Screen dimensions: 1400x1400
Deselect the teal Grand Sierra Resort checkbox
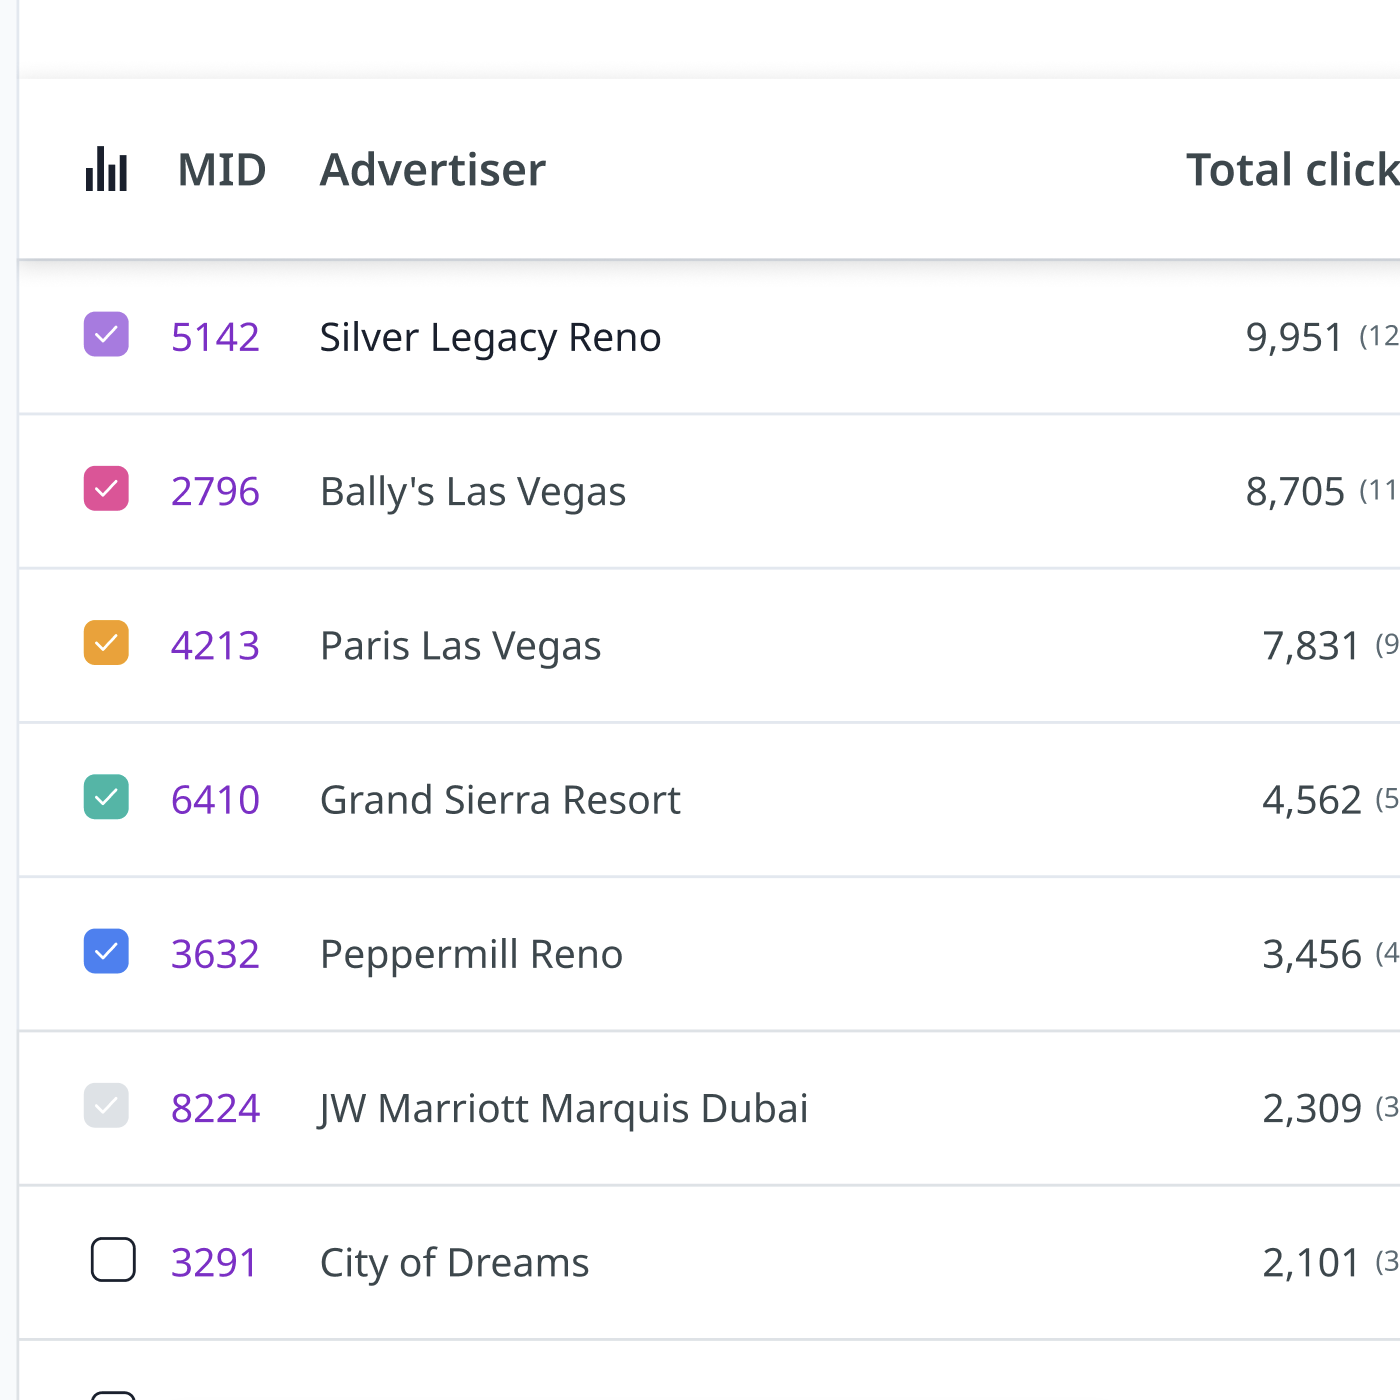[x=106, y=797]
